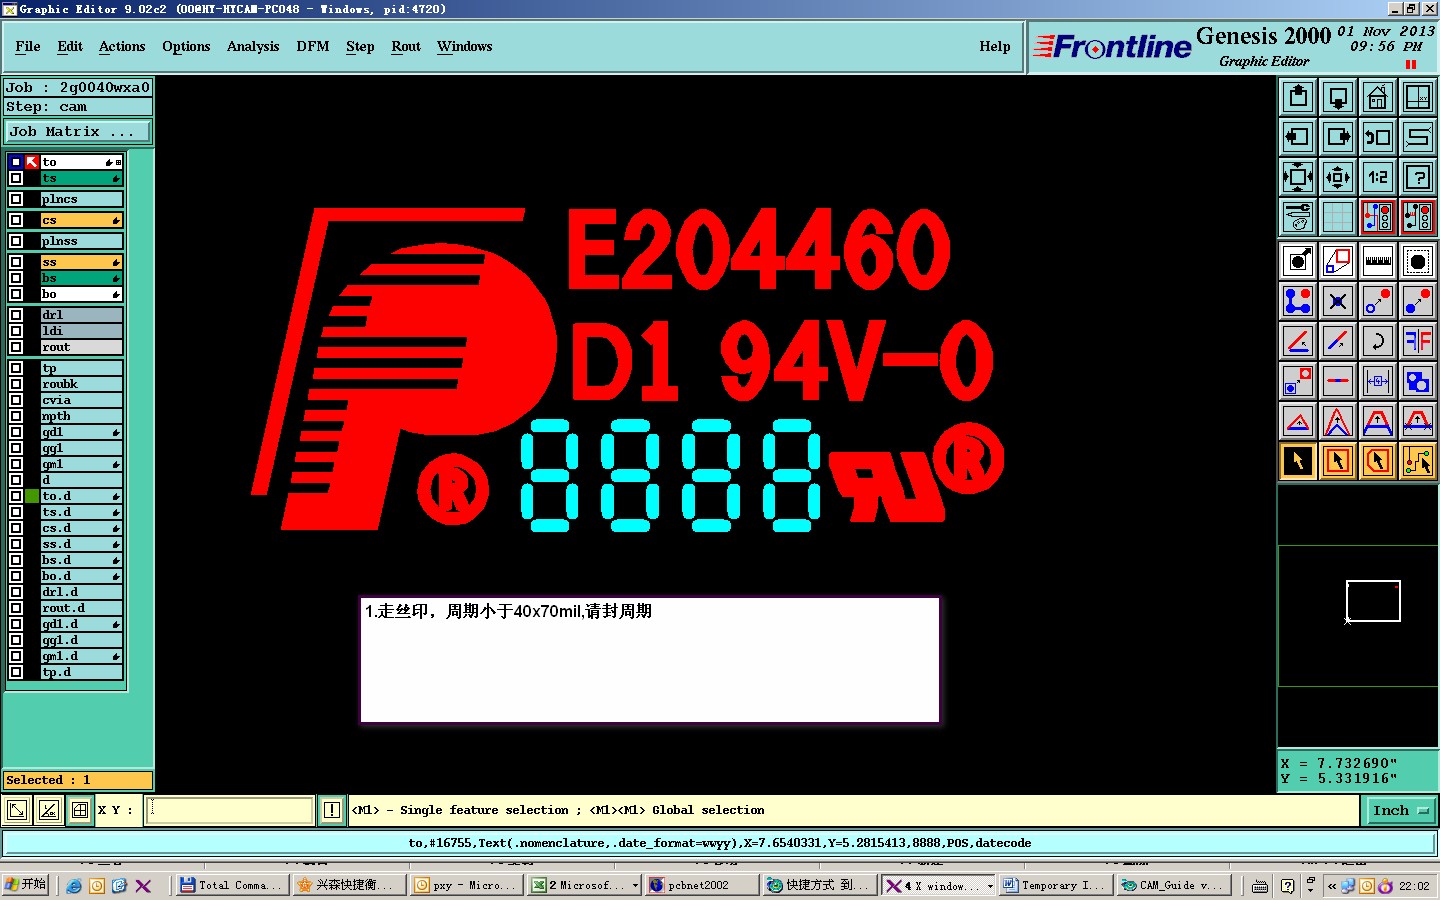Select the layer row named bo
The image size is (1440, 900).
(x=81, y=294)
